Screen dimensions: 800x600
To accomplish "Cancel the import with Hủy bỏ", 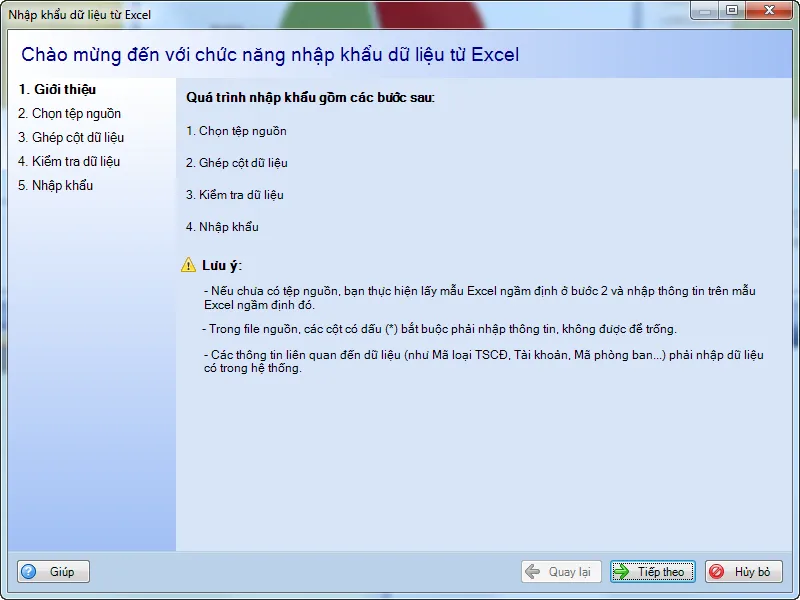I will tap(744, 571).
